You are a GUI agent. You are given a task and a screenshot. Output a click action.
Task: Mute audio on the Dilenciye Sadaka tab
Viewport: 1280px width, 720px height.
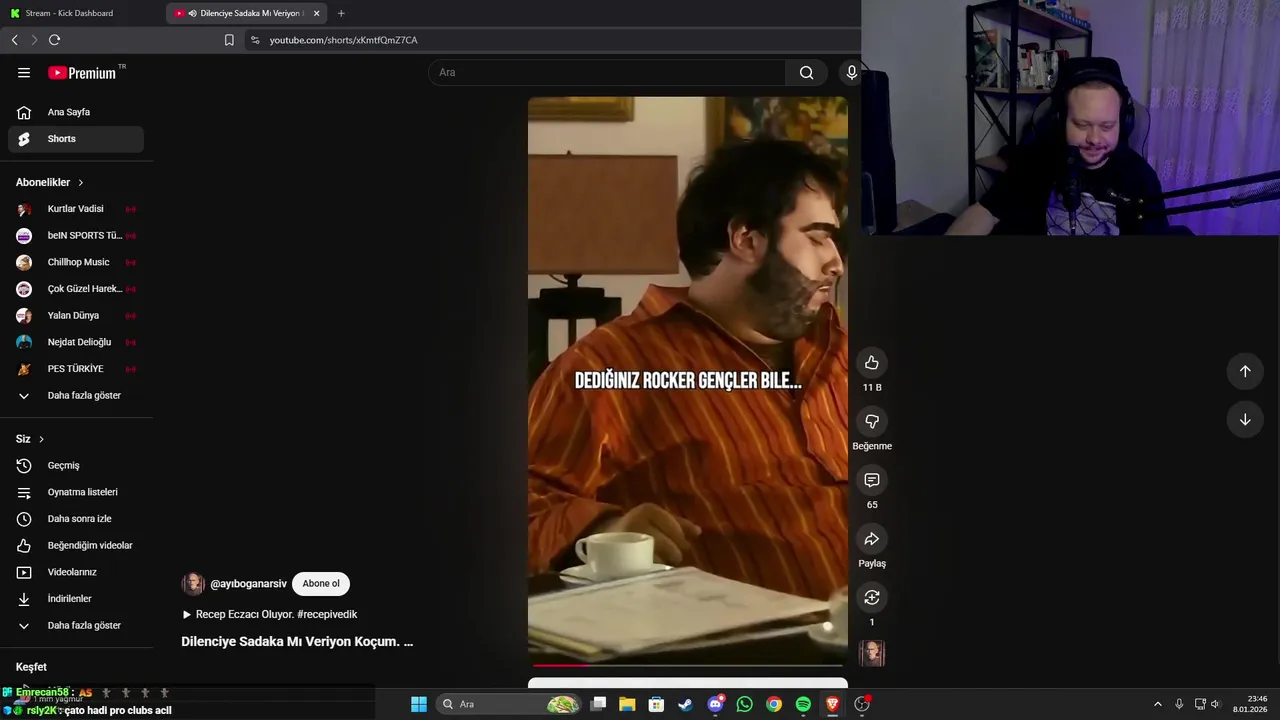(x=192, y=13)
